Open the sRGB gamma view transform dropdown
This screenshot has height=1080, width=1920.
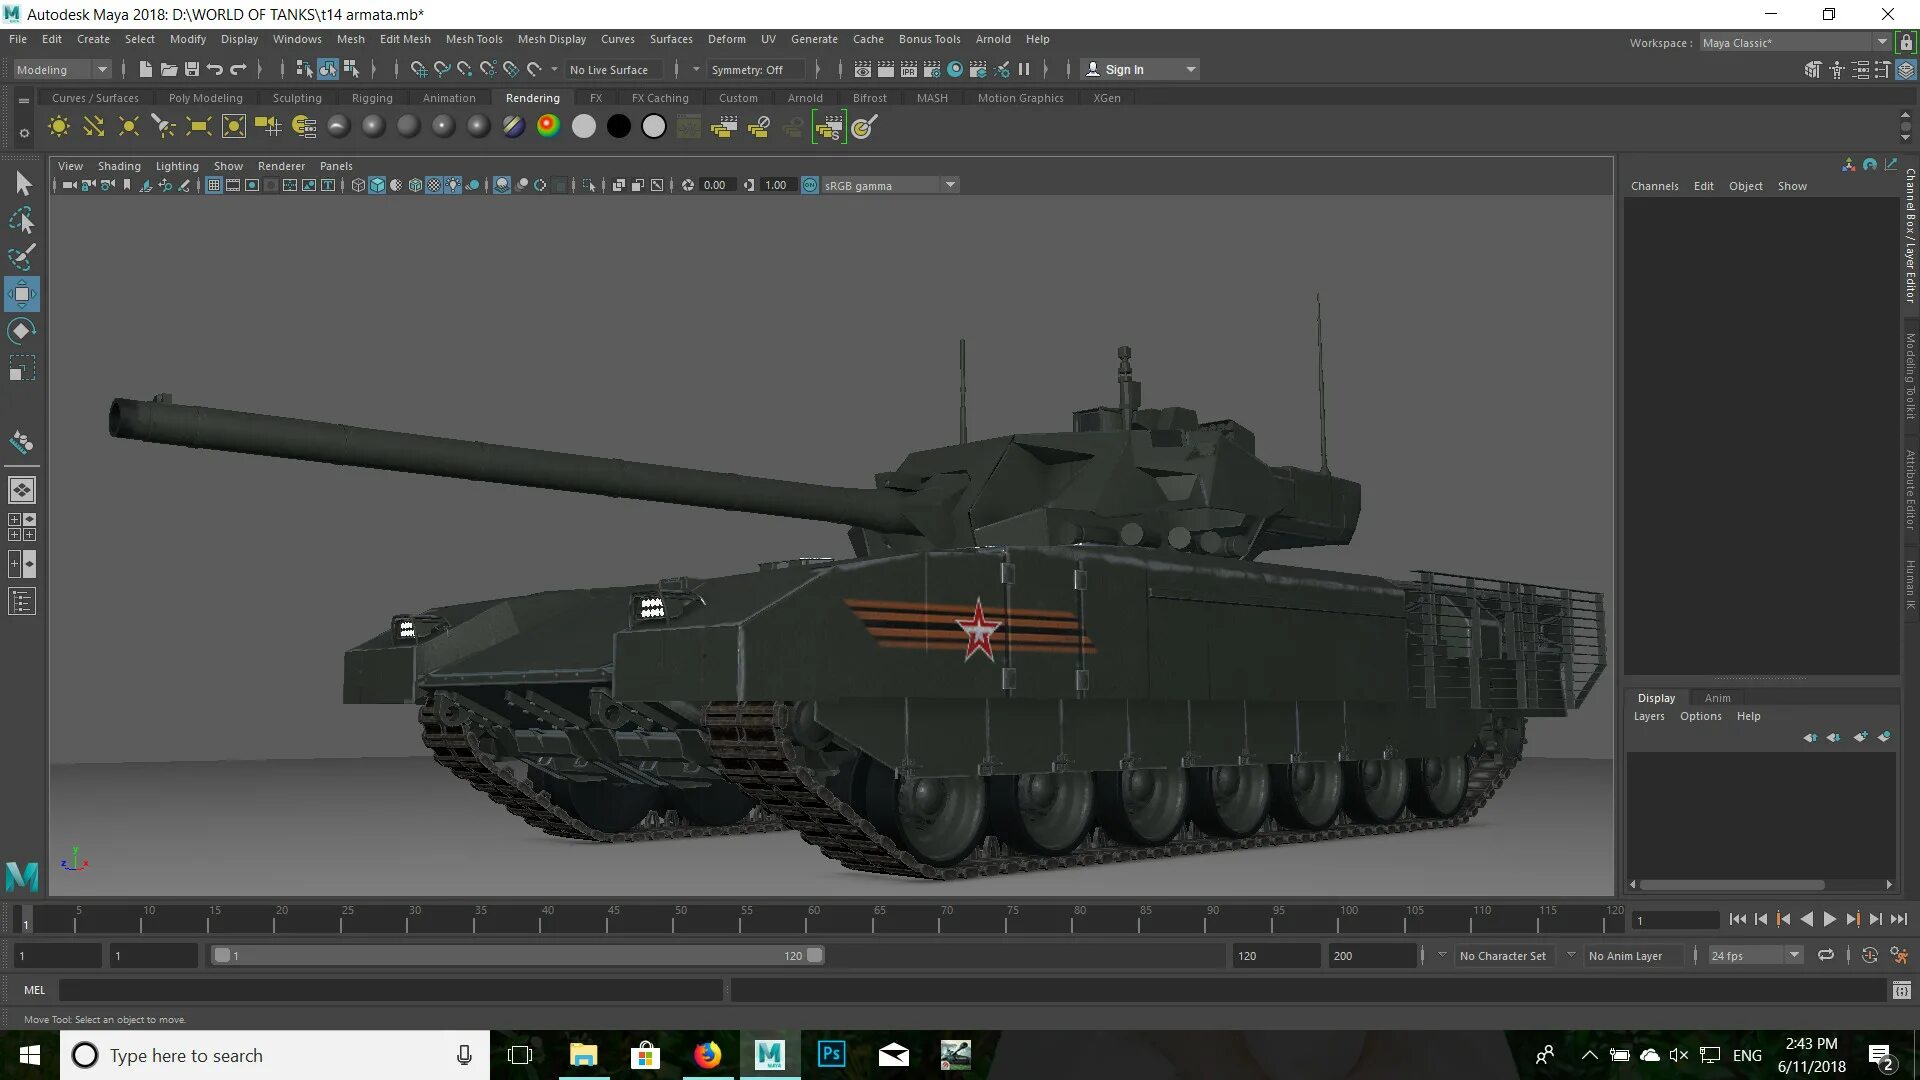pyautogui.click(x=890, y=185)
